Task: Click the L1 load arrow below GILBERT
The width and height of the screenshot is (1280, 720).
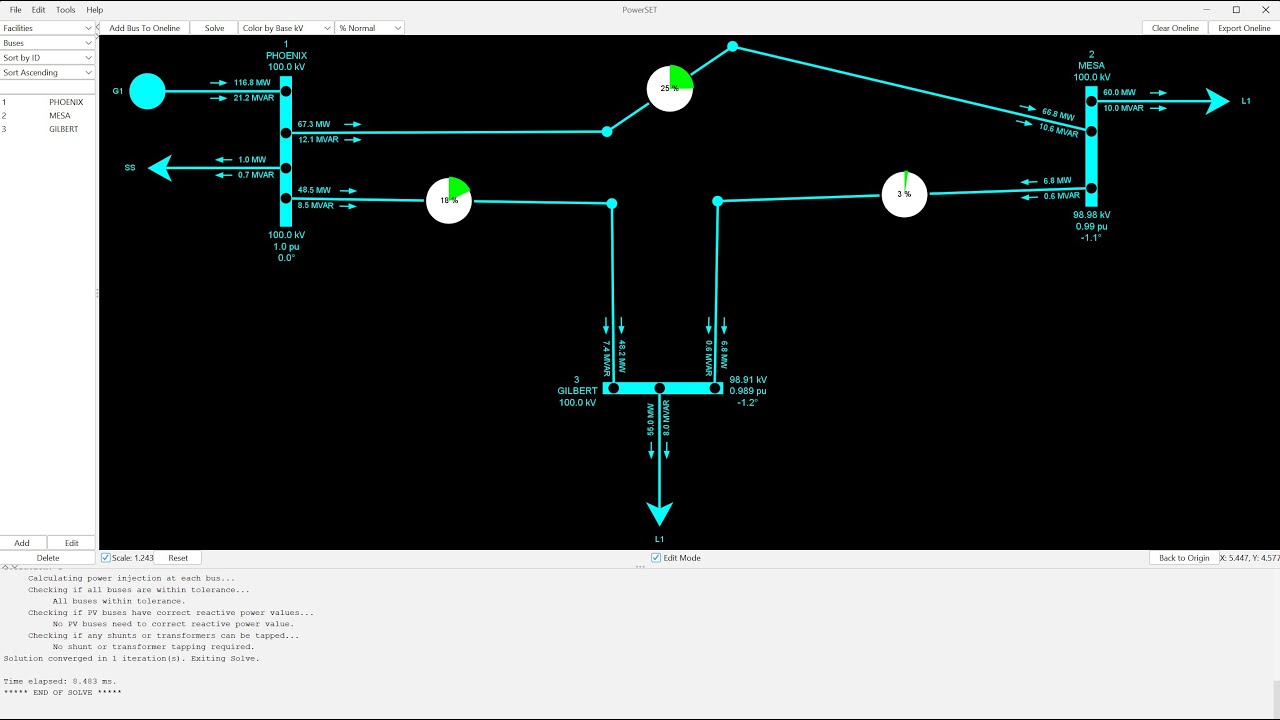Action: (x=659, y=514)
